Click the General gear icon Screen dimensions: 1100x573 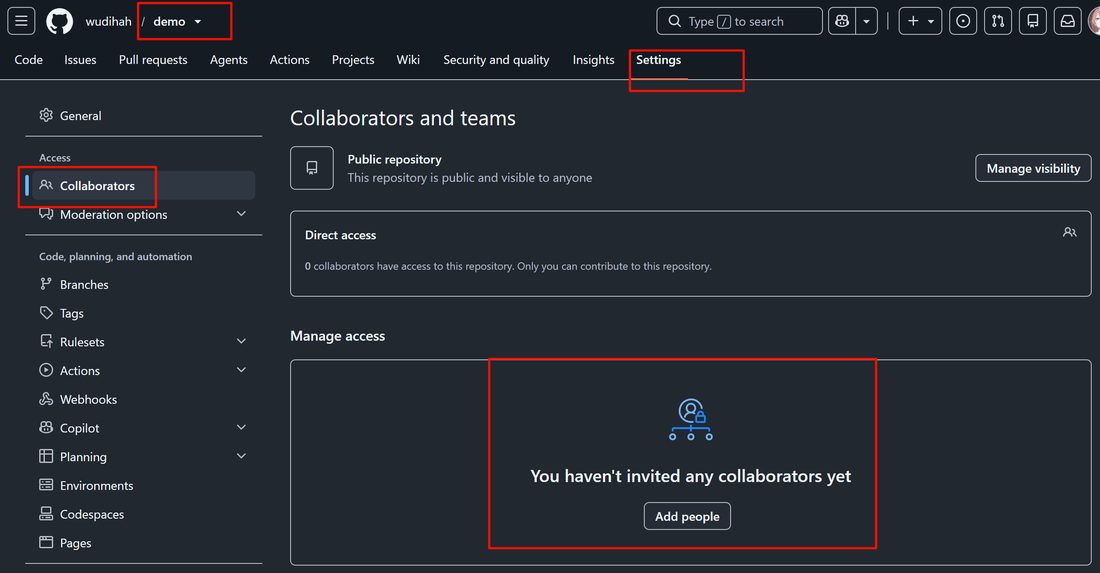46,115
